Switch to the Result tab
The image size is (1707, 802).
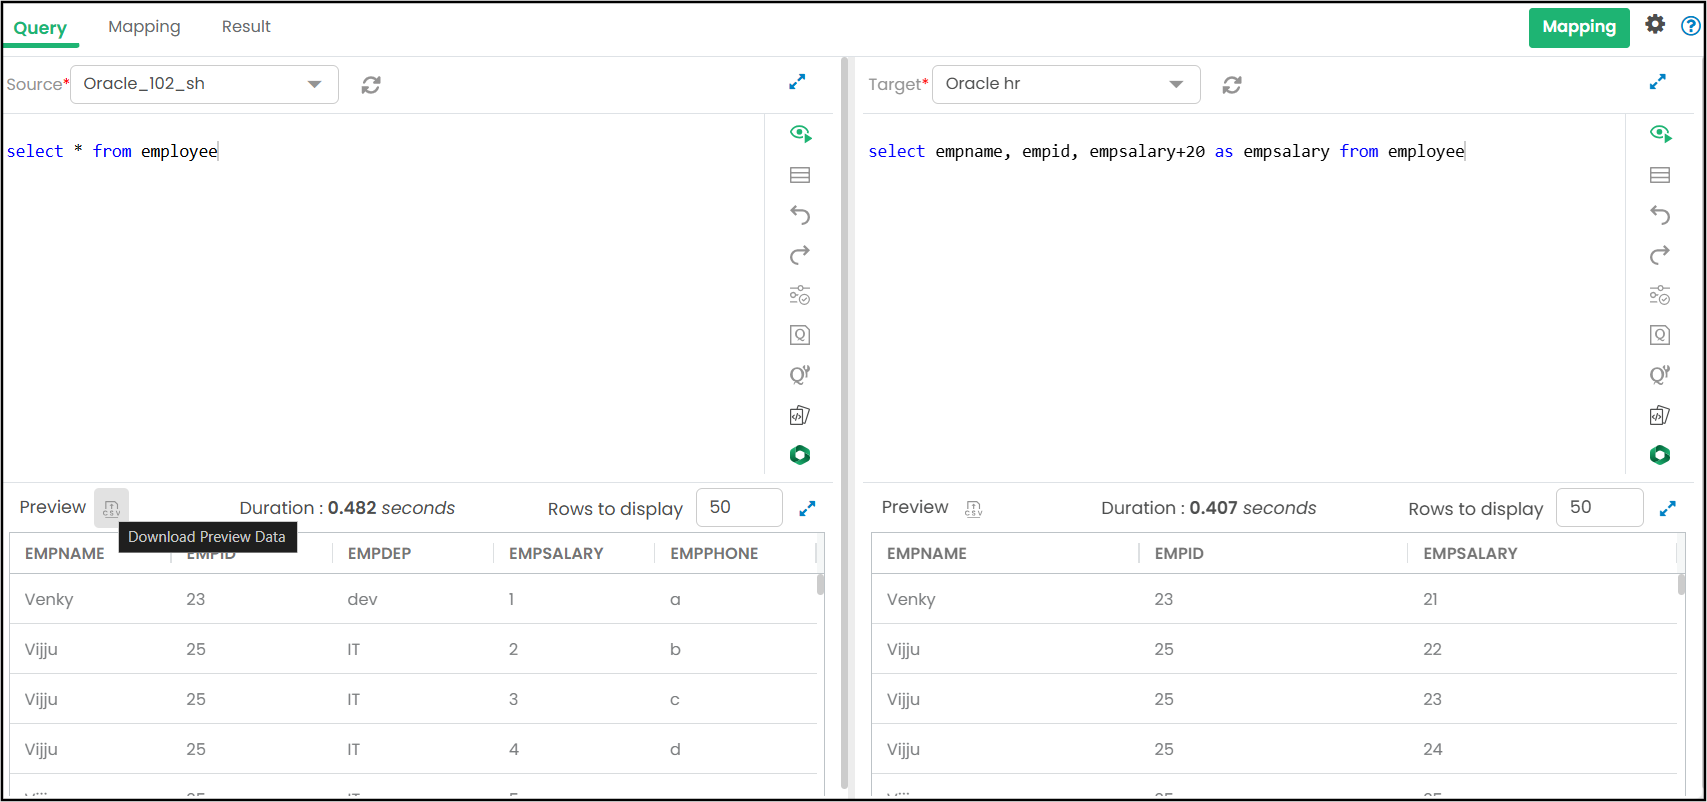click(x=246, y=27)
